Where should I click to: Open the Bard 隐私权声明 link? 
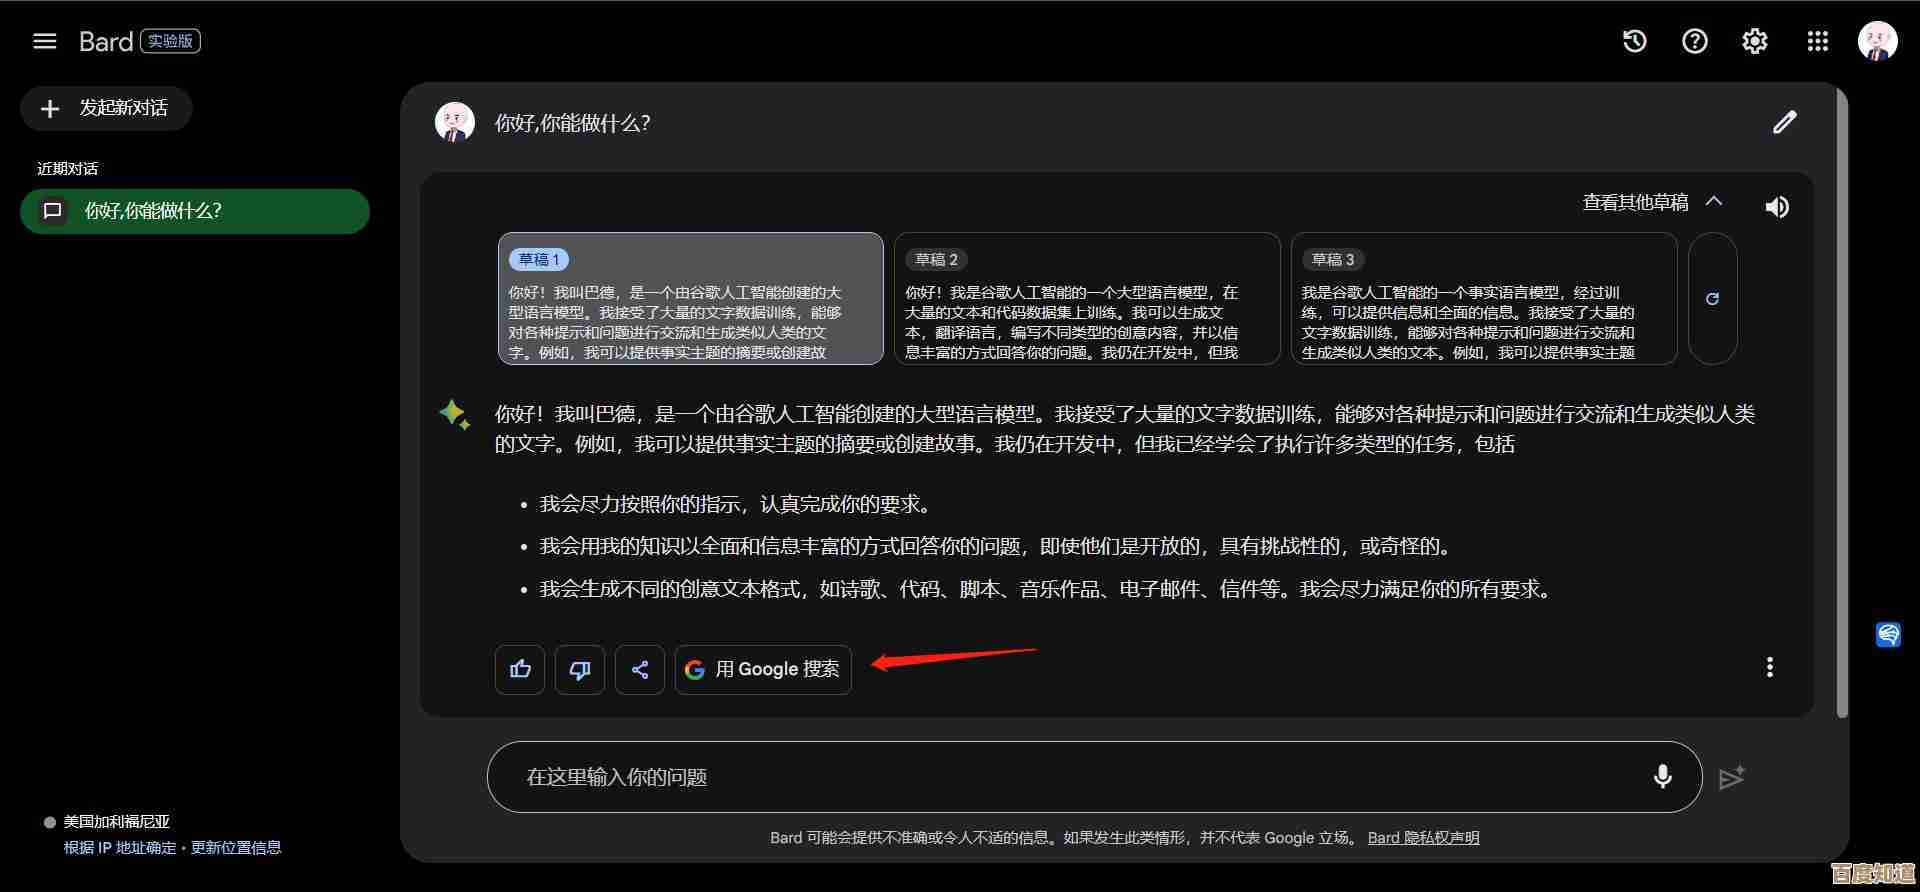(x=1423, y=838)
